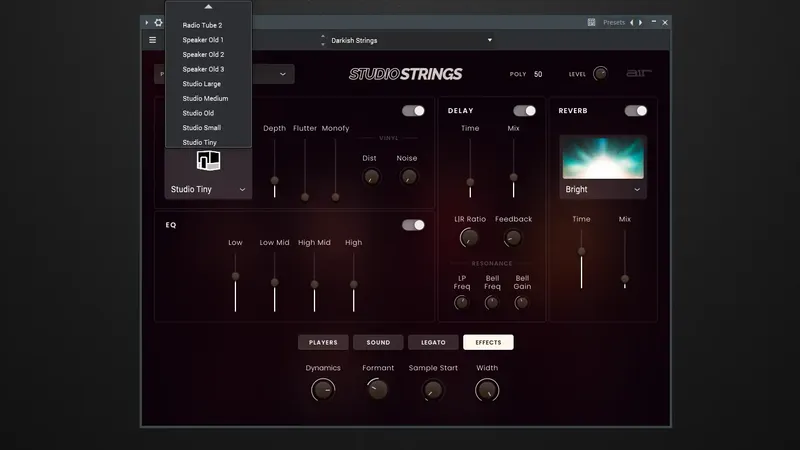Click the Vinyl Noise knob
800x450 pixels.
[408, 177]
